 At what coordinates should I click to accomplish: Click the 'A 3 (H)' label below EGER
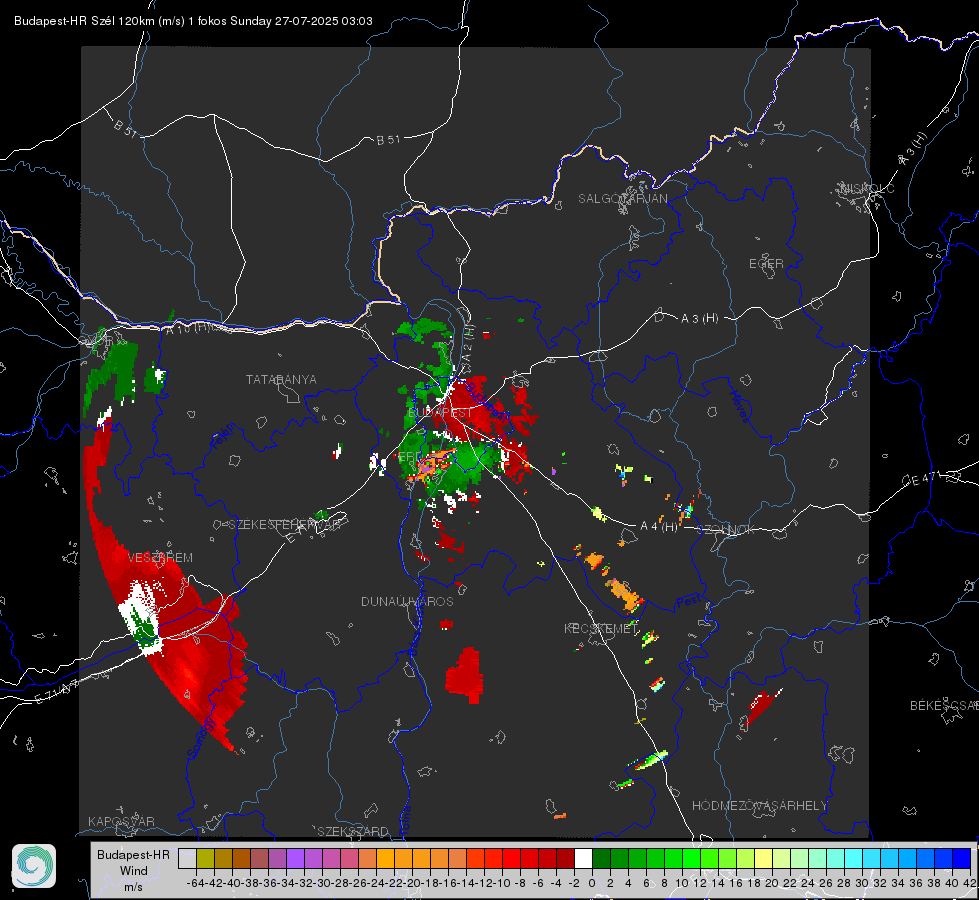click(699, 319)
